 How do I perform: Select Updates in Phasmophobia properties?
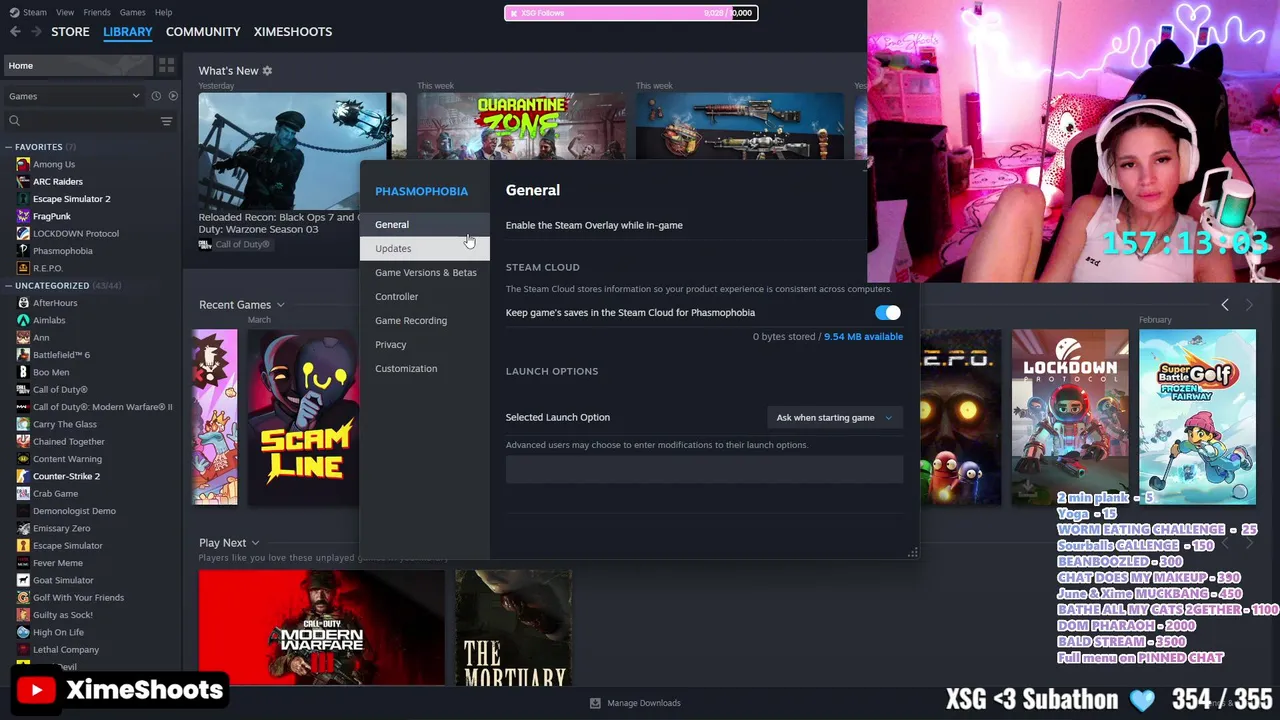(x=425, y=249)
